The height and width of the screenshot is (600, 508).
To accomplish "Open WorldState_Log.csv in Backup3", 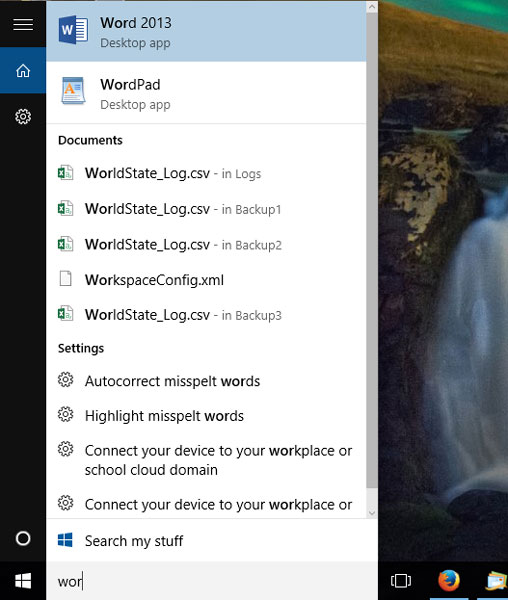I will pyautogui.click(x=206, y=315).
